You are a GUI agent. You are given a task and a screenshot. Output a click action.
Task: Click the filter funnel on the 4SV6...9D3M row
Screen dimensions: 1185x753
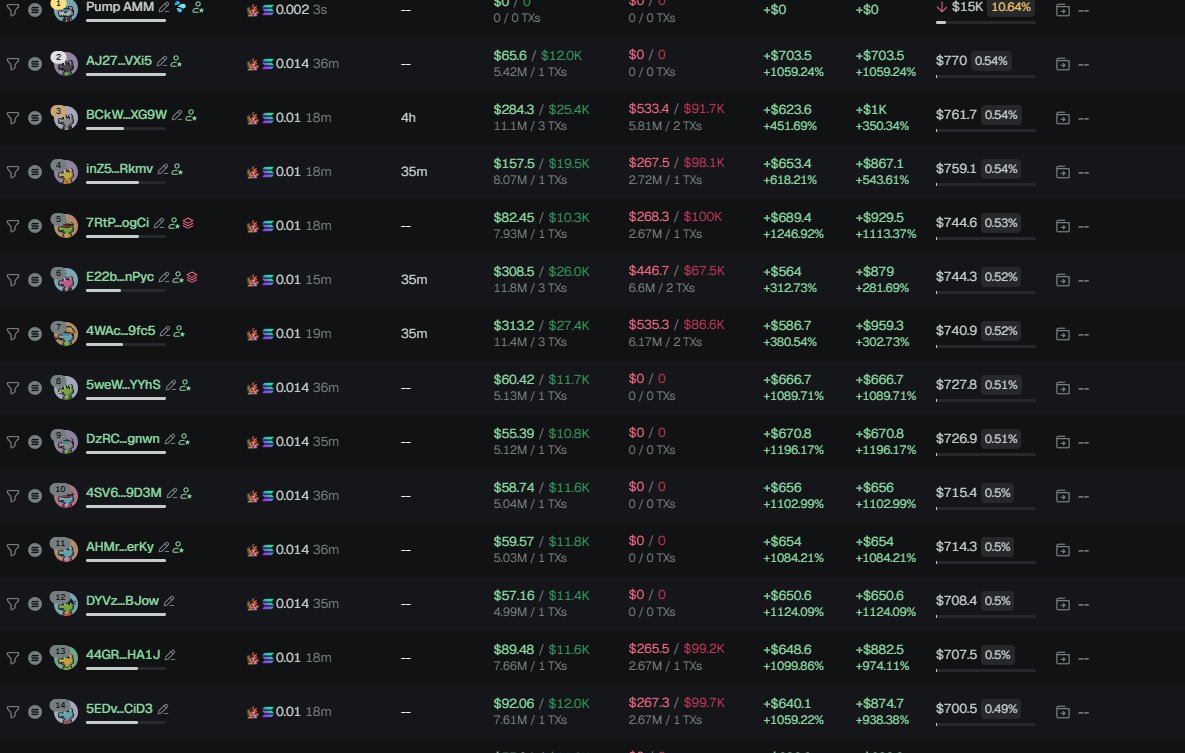13,496
